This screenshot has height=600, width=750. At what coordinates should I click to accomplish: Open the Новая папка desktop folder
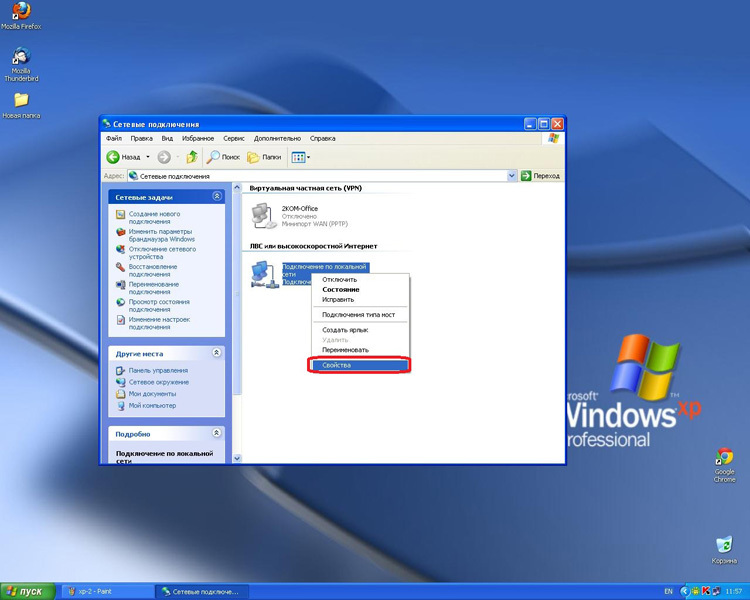pos(21,106)
